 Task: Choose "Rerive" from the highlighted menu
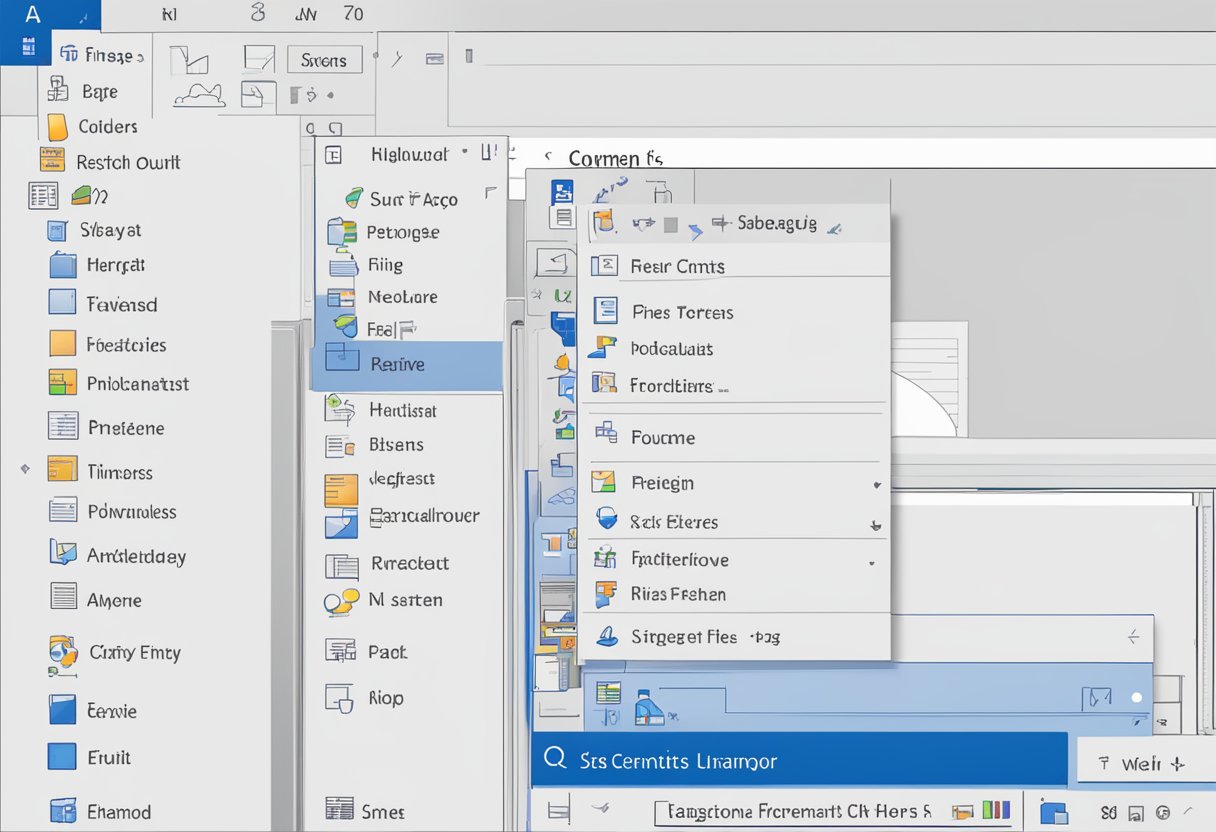410,366
